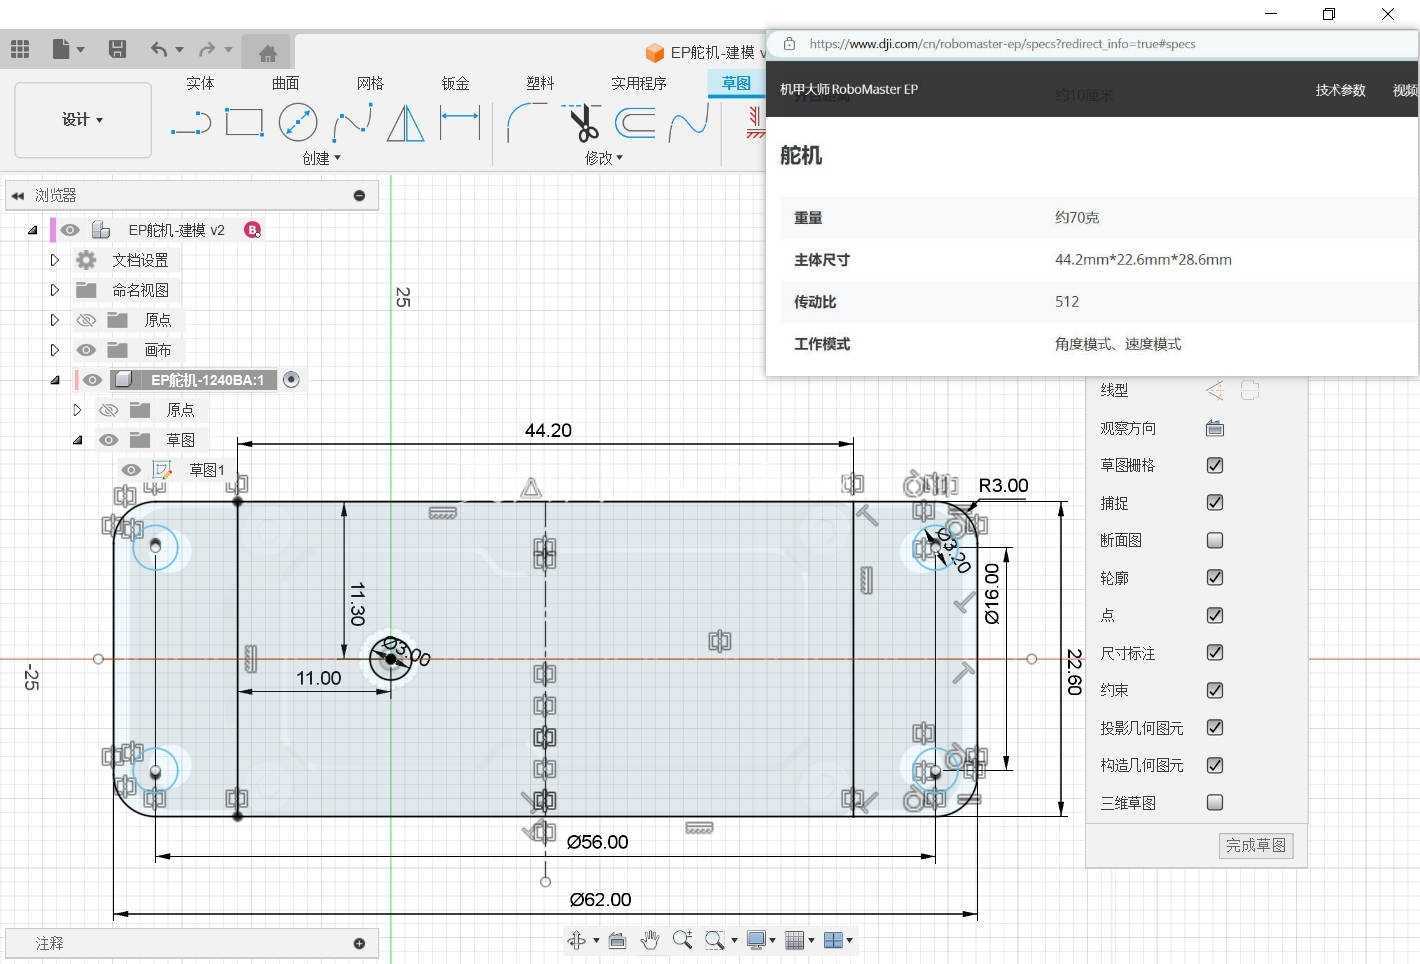
Task: Switch to the 钣金 tab
Action: tap(456, 83)
